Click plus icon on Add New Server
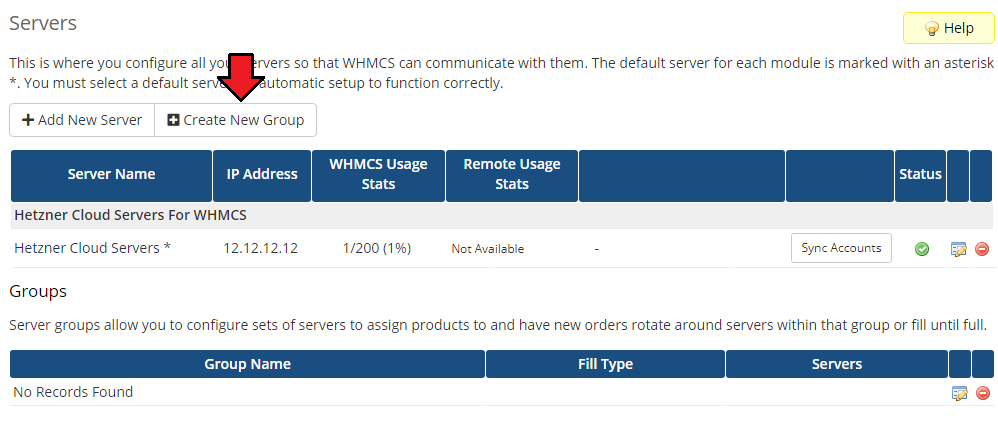The image size is (998, 423). 28,120
